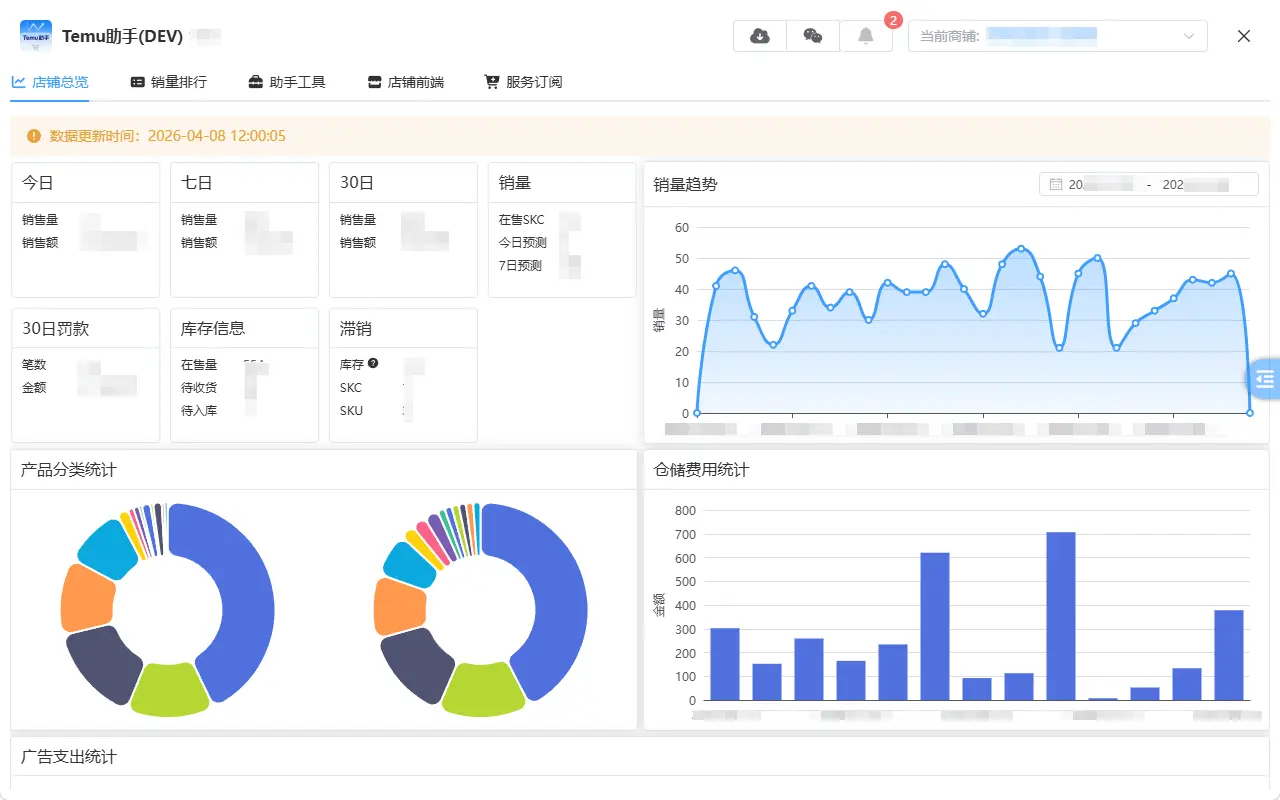
Task: Click the 店铺总览 tab
Action: click(50, 82)
